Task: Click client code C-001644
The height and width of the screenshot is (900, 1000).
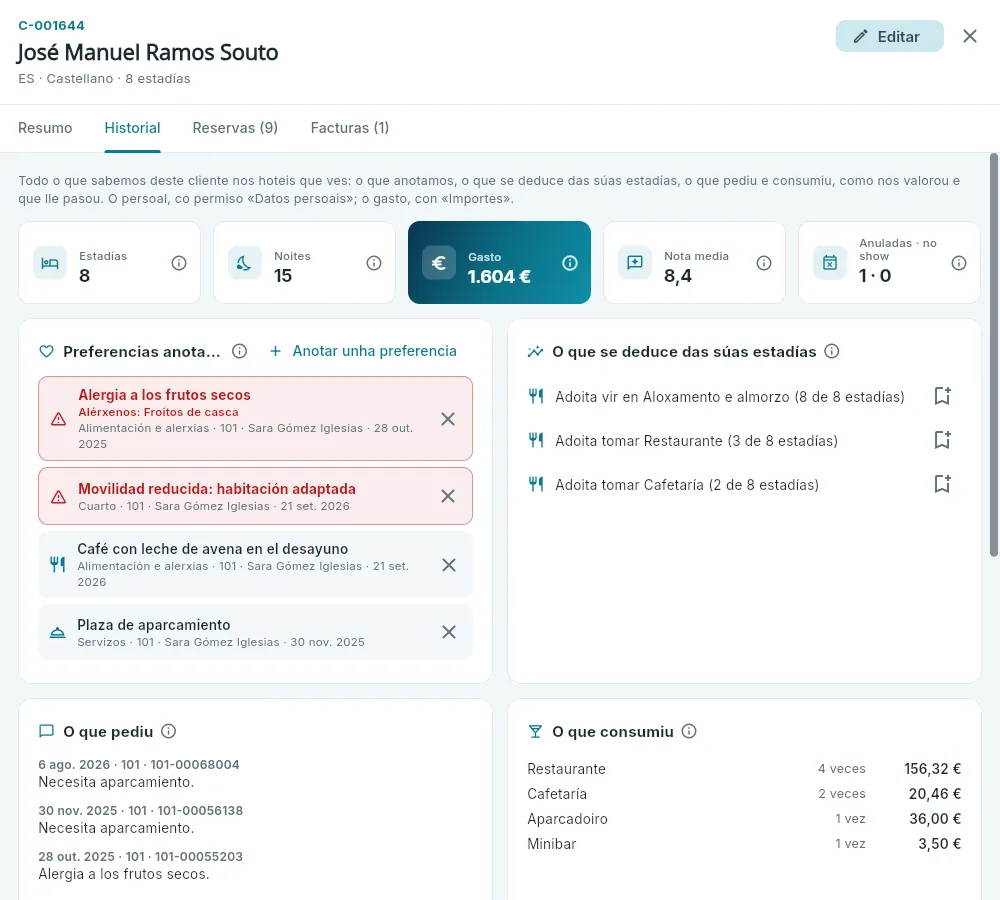Action: [51, 26]
